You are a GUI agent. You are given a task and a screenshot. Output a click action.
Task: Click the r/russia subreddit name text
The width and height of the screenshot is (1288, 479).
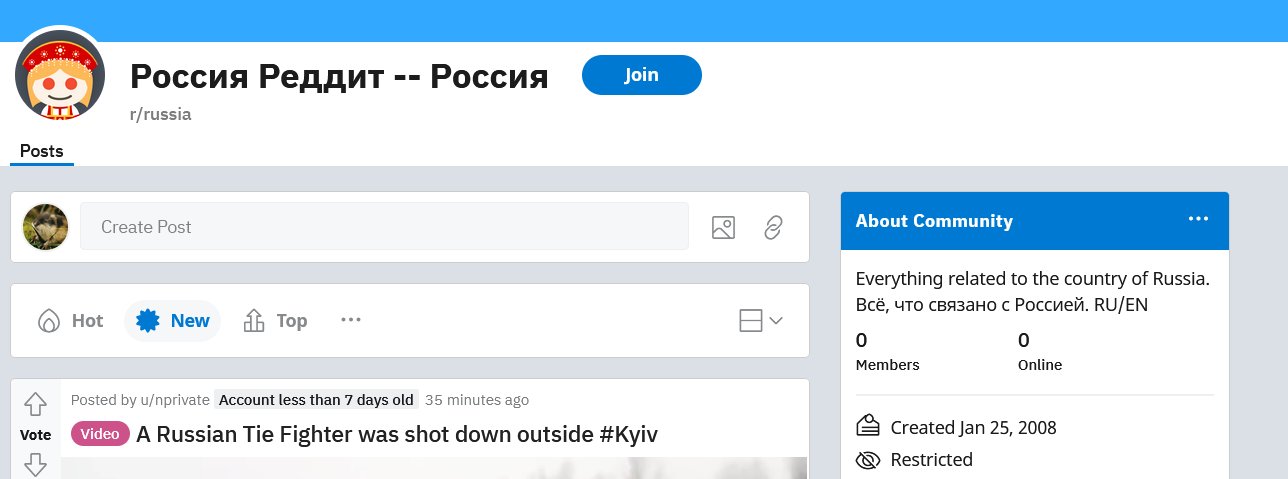(160, 114)
